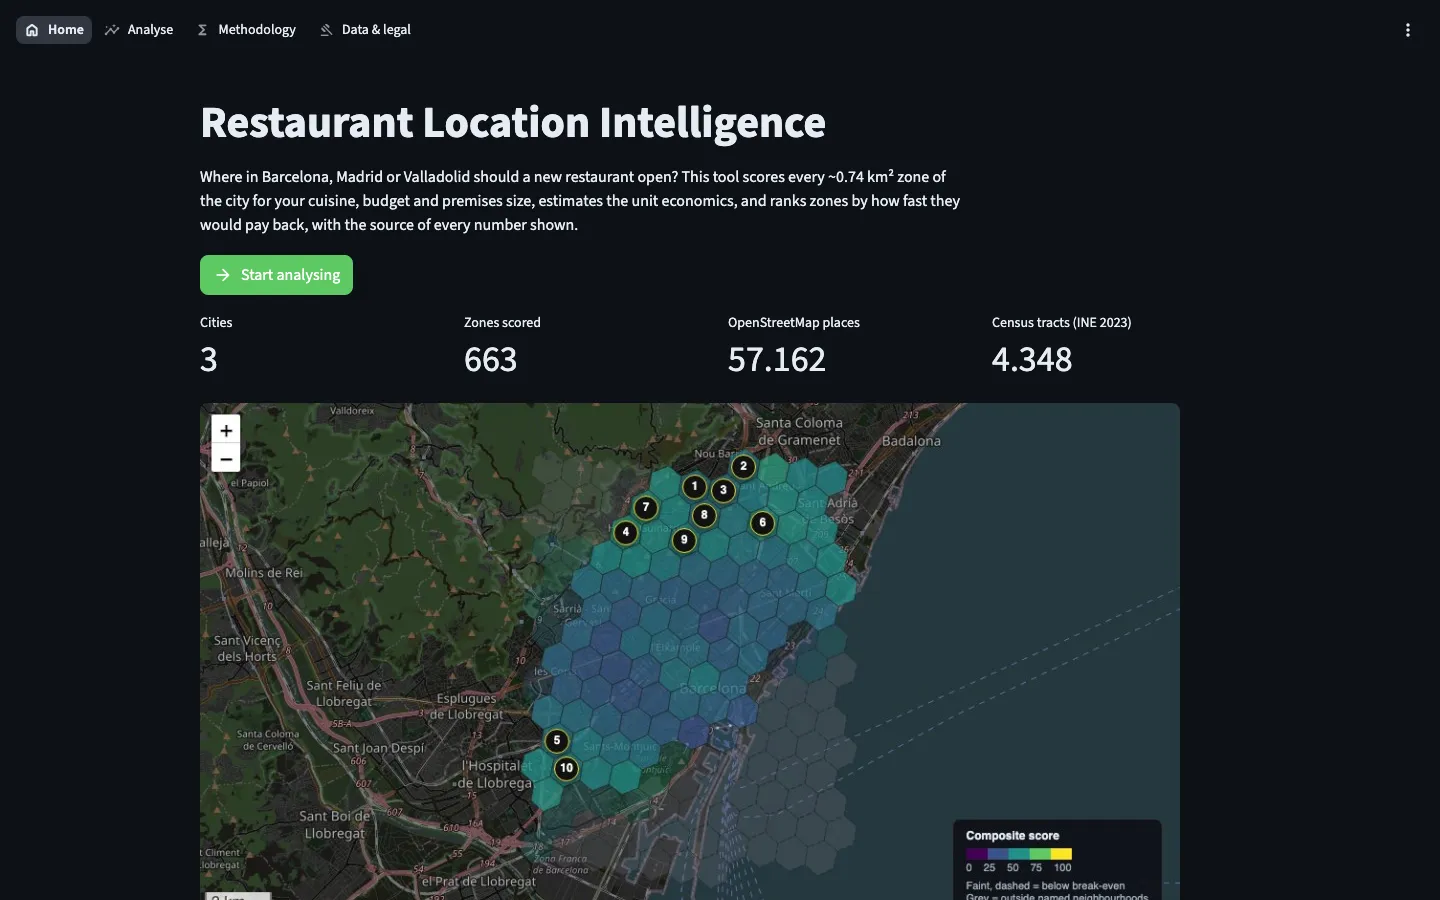Select zone marker 9 on map
This screenshot has height=900, width=1440.
[x=684, y=540]
